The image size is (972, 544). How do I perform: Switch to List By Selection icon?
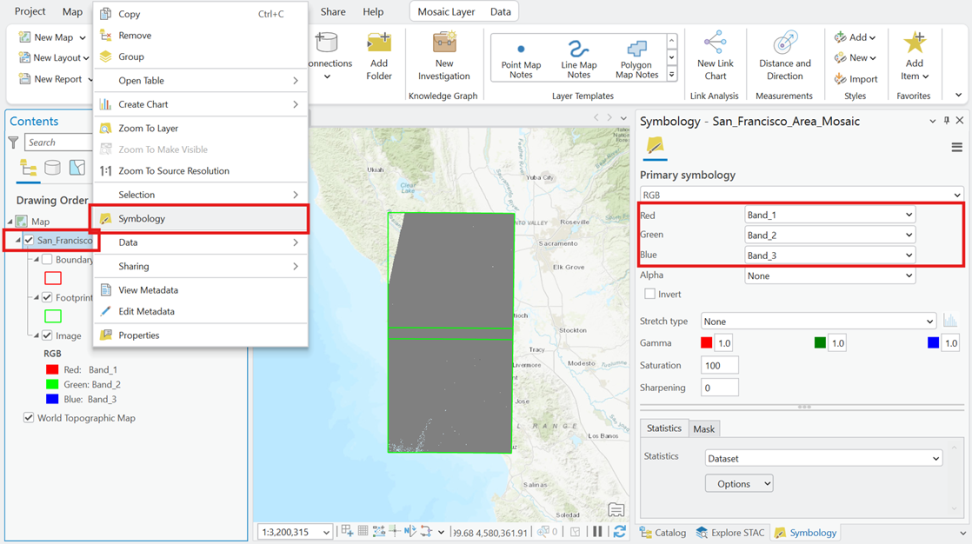click(77, 168)
